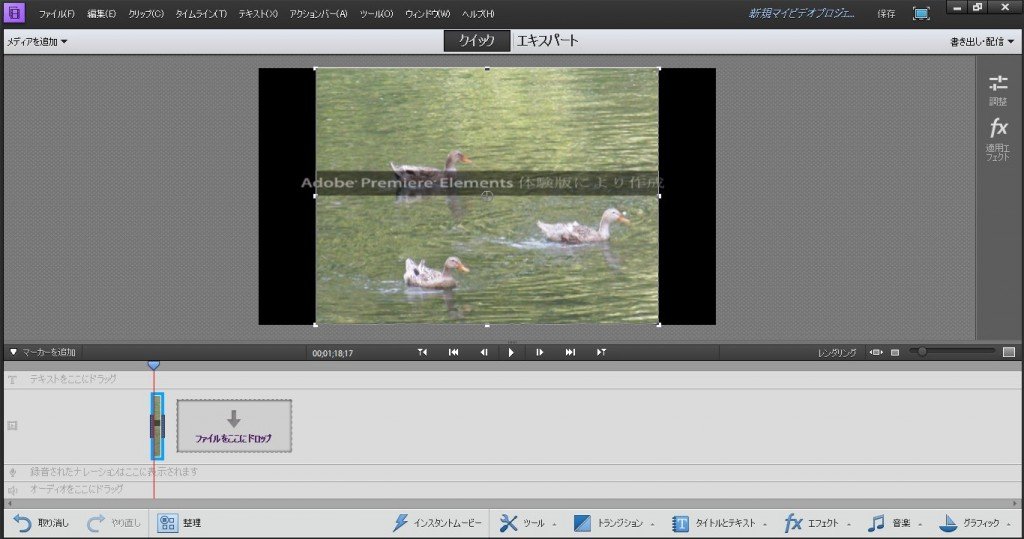Go to previous edit point
This screenshot has width=1024, height=539.
point(423,352)
